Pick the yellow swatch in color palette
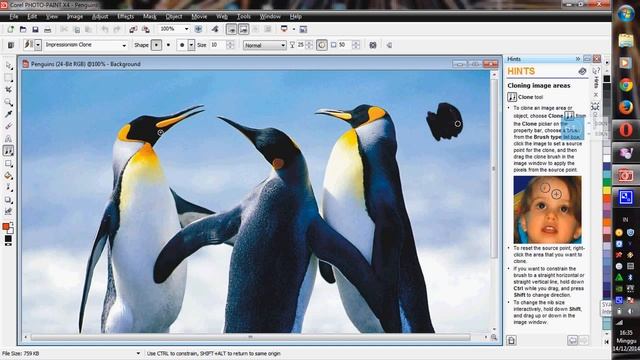 tap(607, 190)
